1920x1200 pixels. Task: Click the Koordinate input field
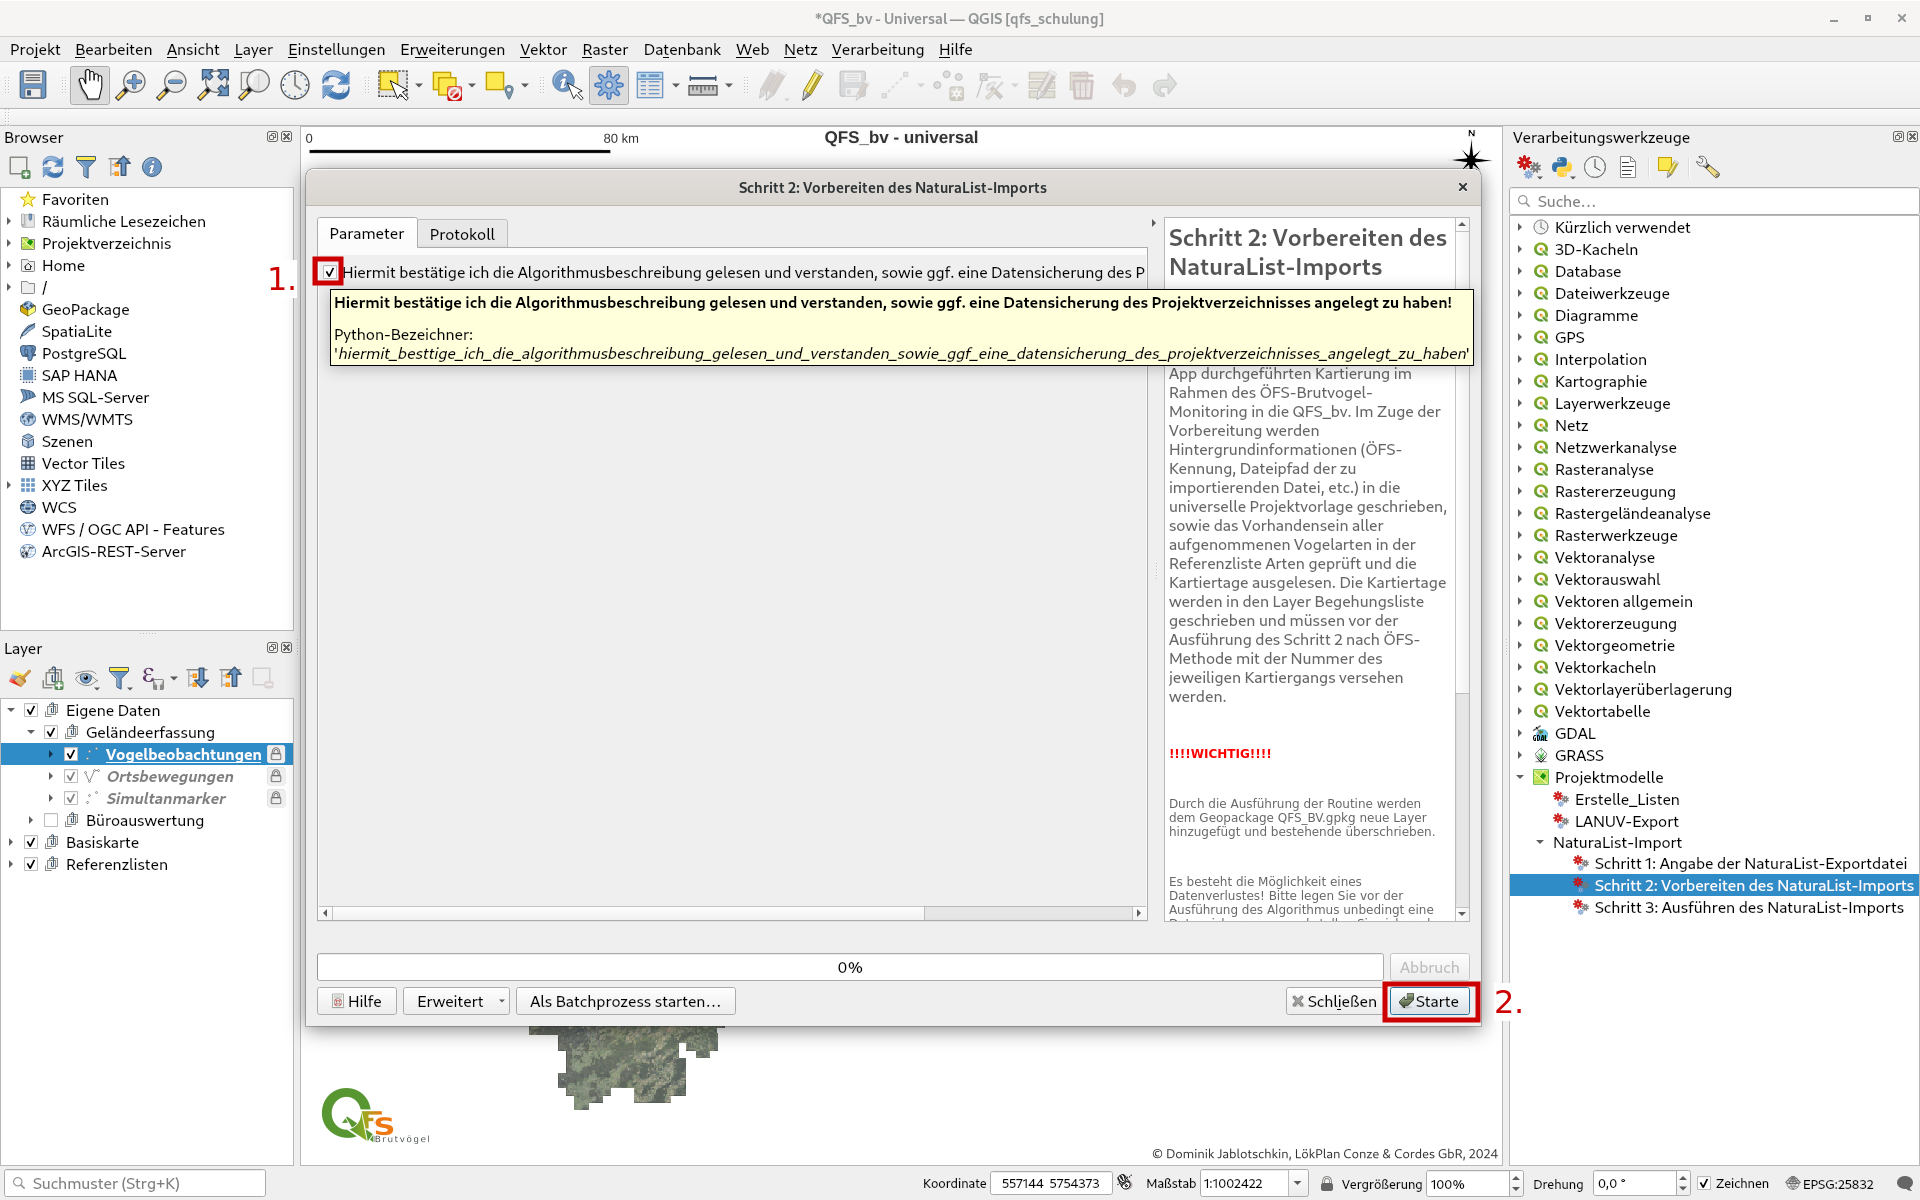[x=1050, y=1184]
